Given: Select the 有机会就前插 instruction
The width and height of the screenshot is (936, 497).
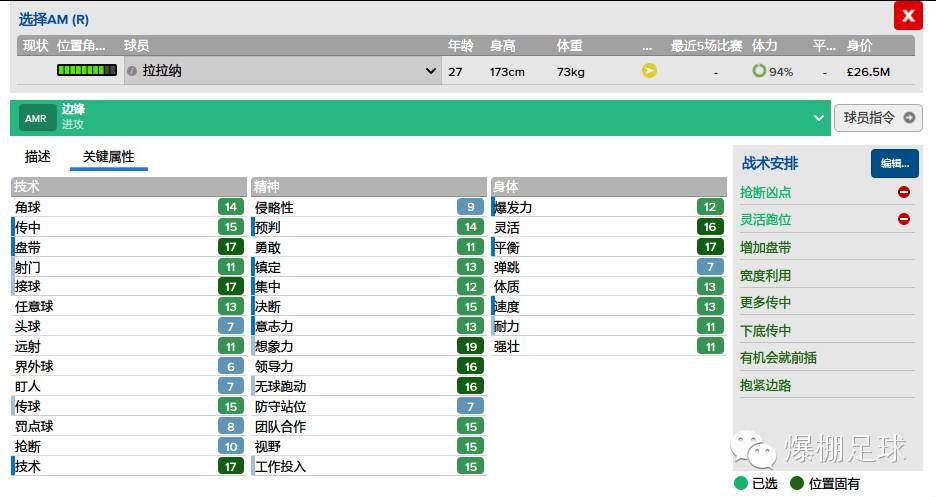Looking at the screenshot, I should (827, 357).
